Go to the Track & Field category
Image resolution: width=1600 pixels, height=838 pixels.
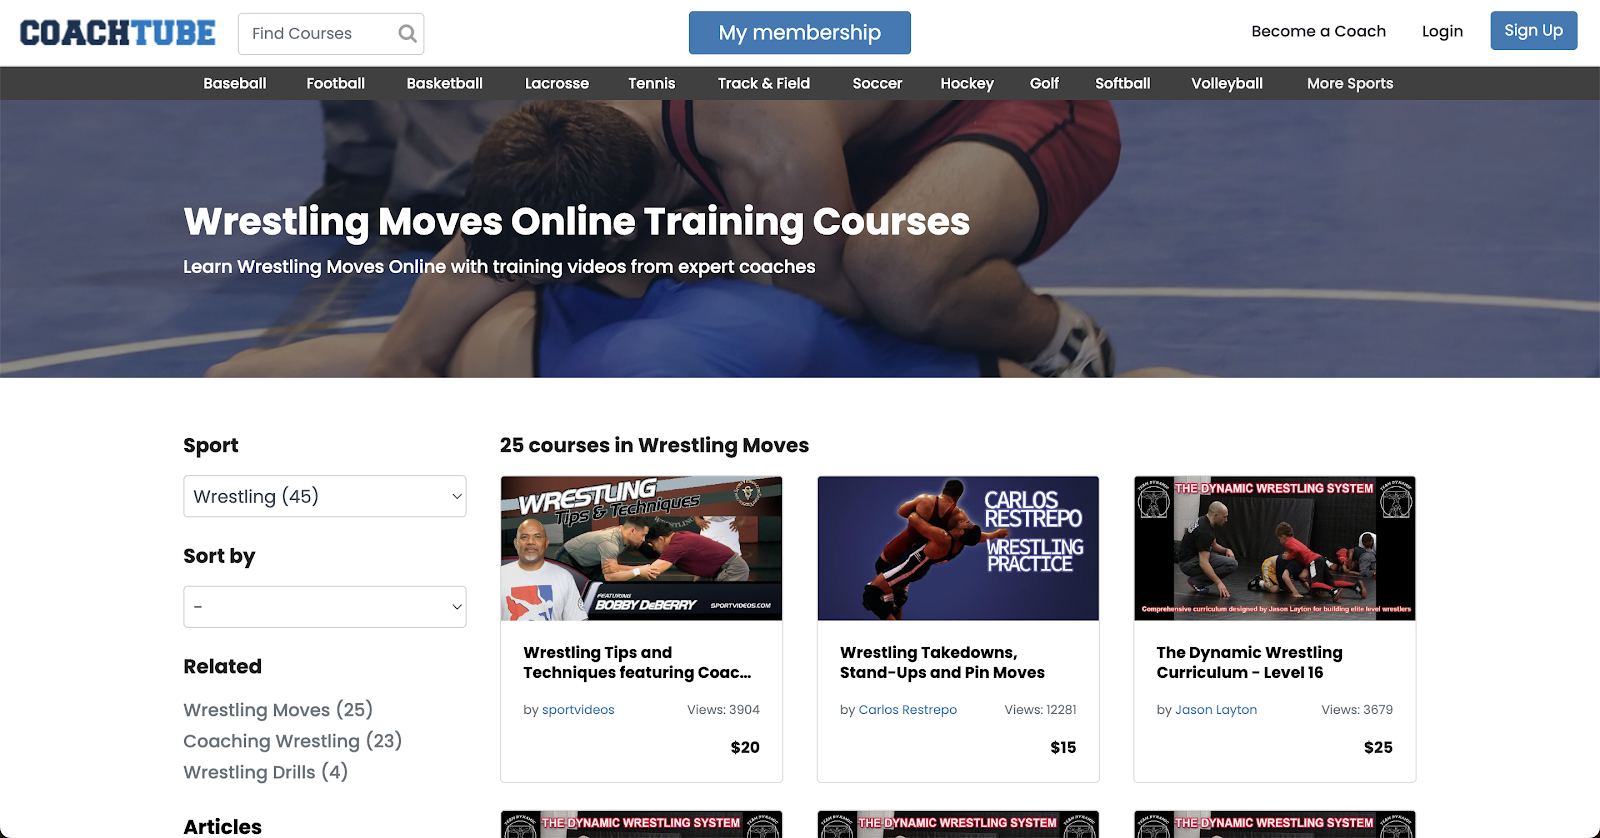pos(764,84)
